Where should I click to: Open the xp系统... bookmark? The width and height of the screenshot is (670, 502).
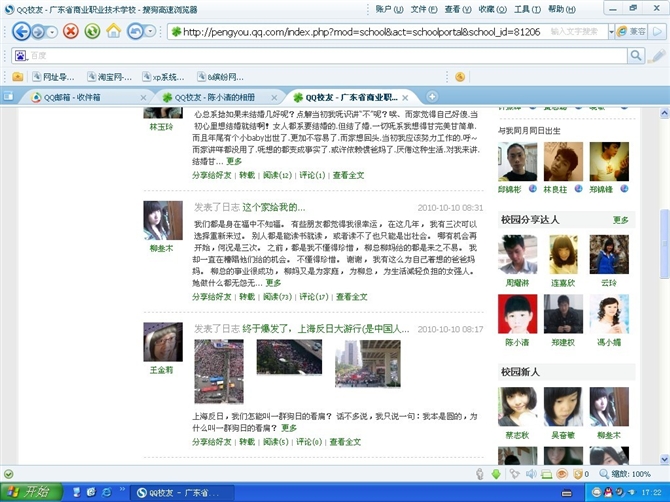coord(163,77)
